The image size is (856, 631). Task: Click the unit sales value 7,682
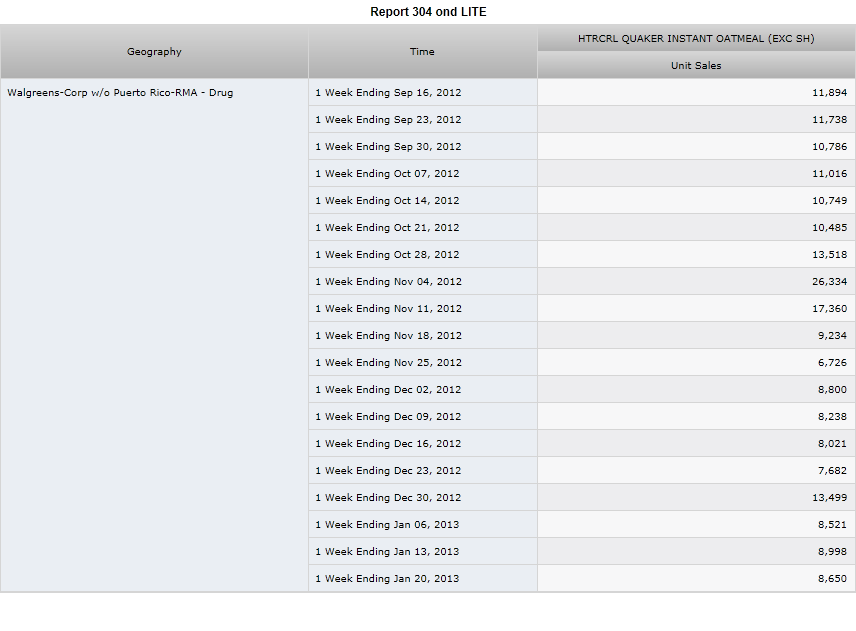tap(832, 471)
